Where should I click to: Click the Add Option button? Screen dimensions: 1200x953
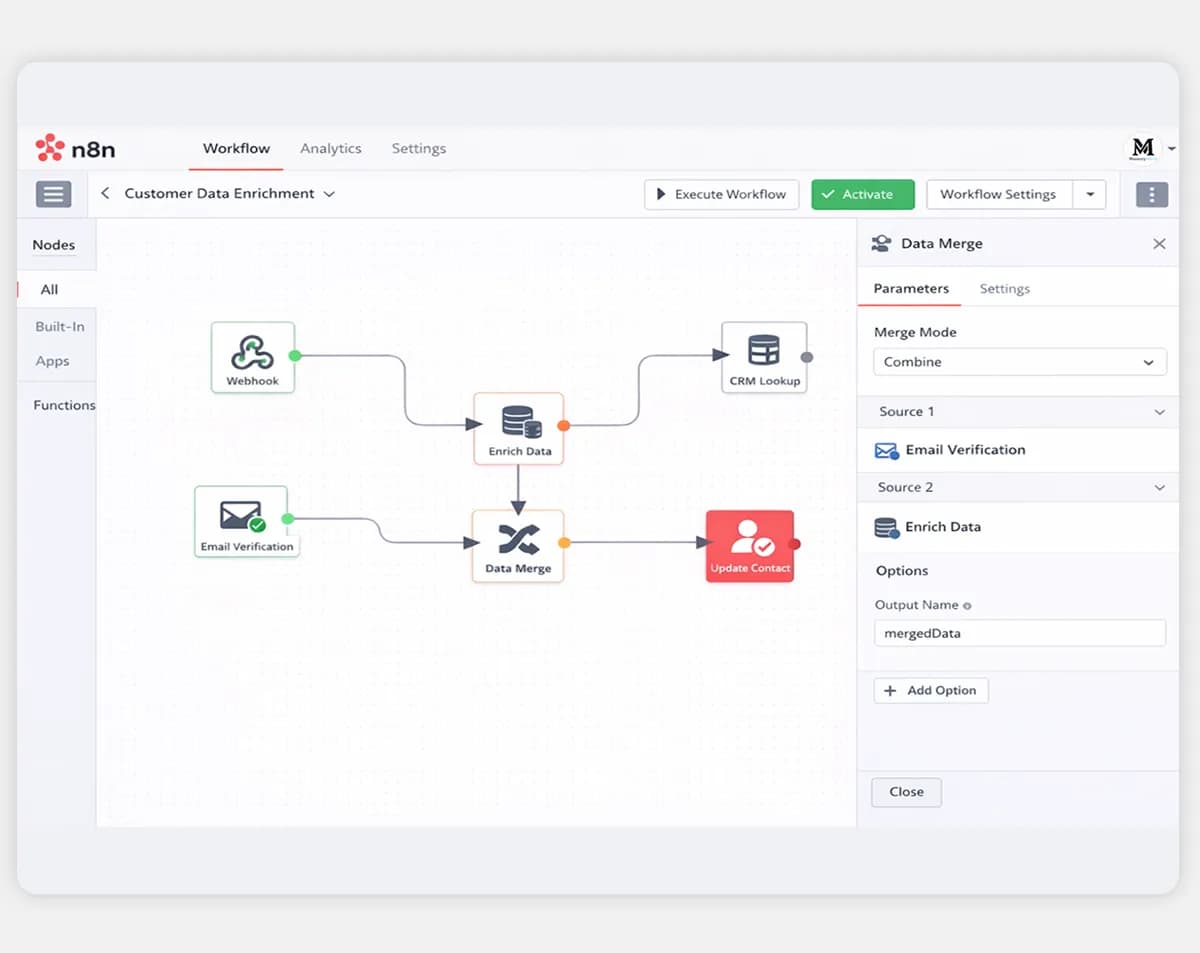point(931,690)
